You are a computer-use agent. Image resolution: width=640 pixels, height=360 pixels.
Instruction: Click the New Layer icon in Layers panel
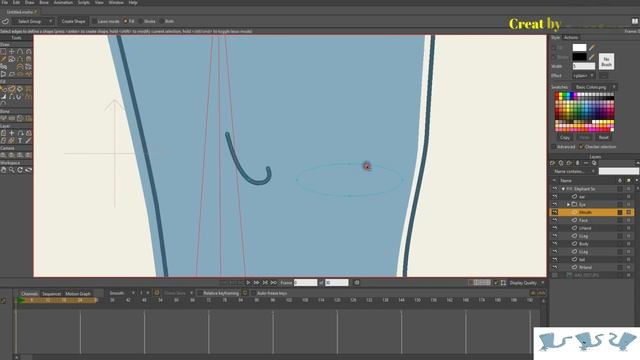(x=553, y=163)
